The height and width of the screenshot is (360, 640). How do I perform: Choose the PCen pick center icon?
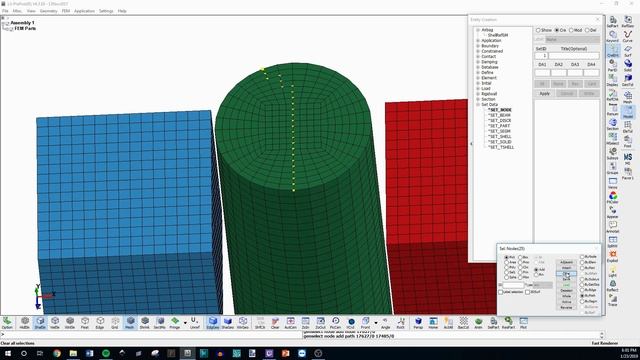click(x=335, y=322)
